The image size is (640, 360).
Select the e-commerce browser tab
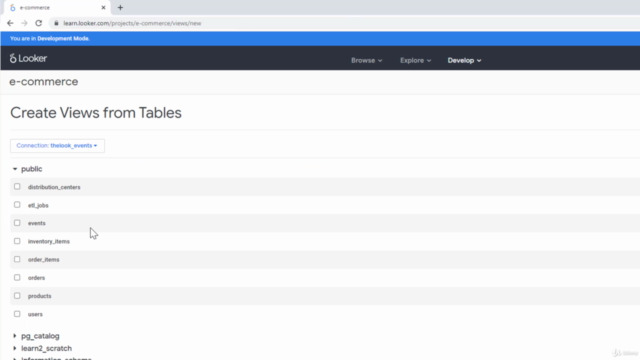(x=57, y=7)
